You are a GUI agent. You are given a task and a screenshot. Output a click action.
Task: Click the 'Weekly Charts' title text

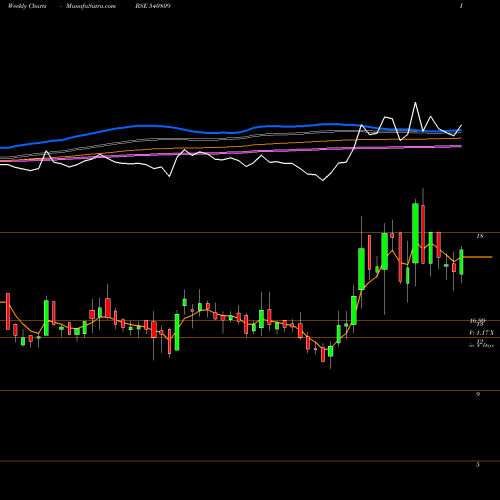point(27,6)
